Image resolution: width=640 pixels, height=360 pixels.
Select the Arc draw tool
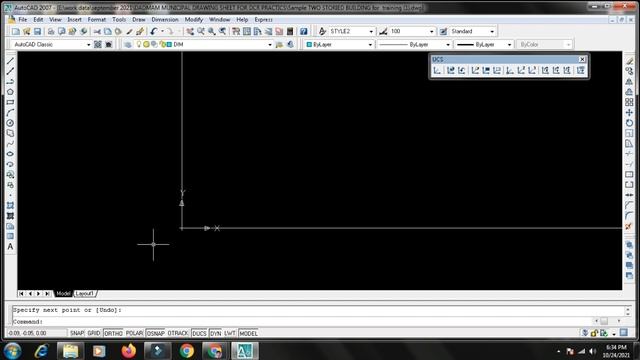[x=10, y=113]
